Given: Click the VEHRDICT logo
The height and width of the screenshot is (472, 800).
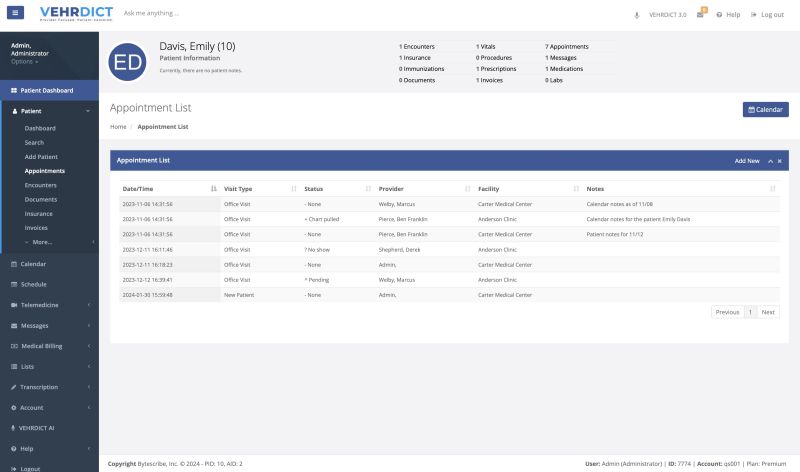Looking at the screenshot, I should 76,13.
